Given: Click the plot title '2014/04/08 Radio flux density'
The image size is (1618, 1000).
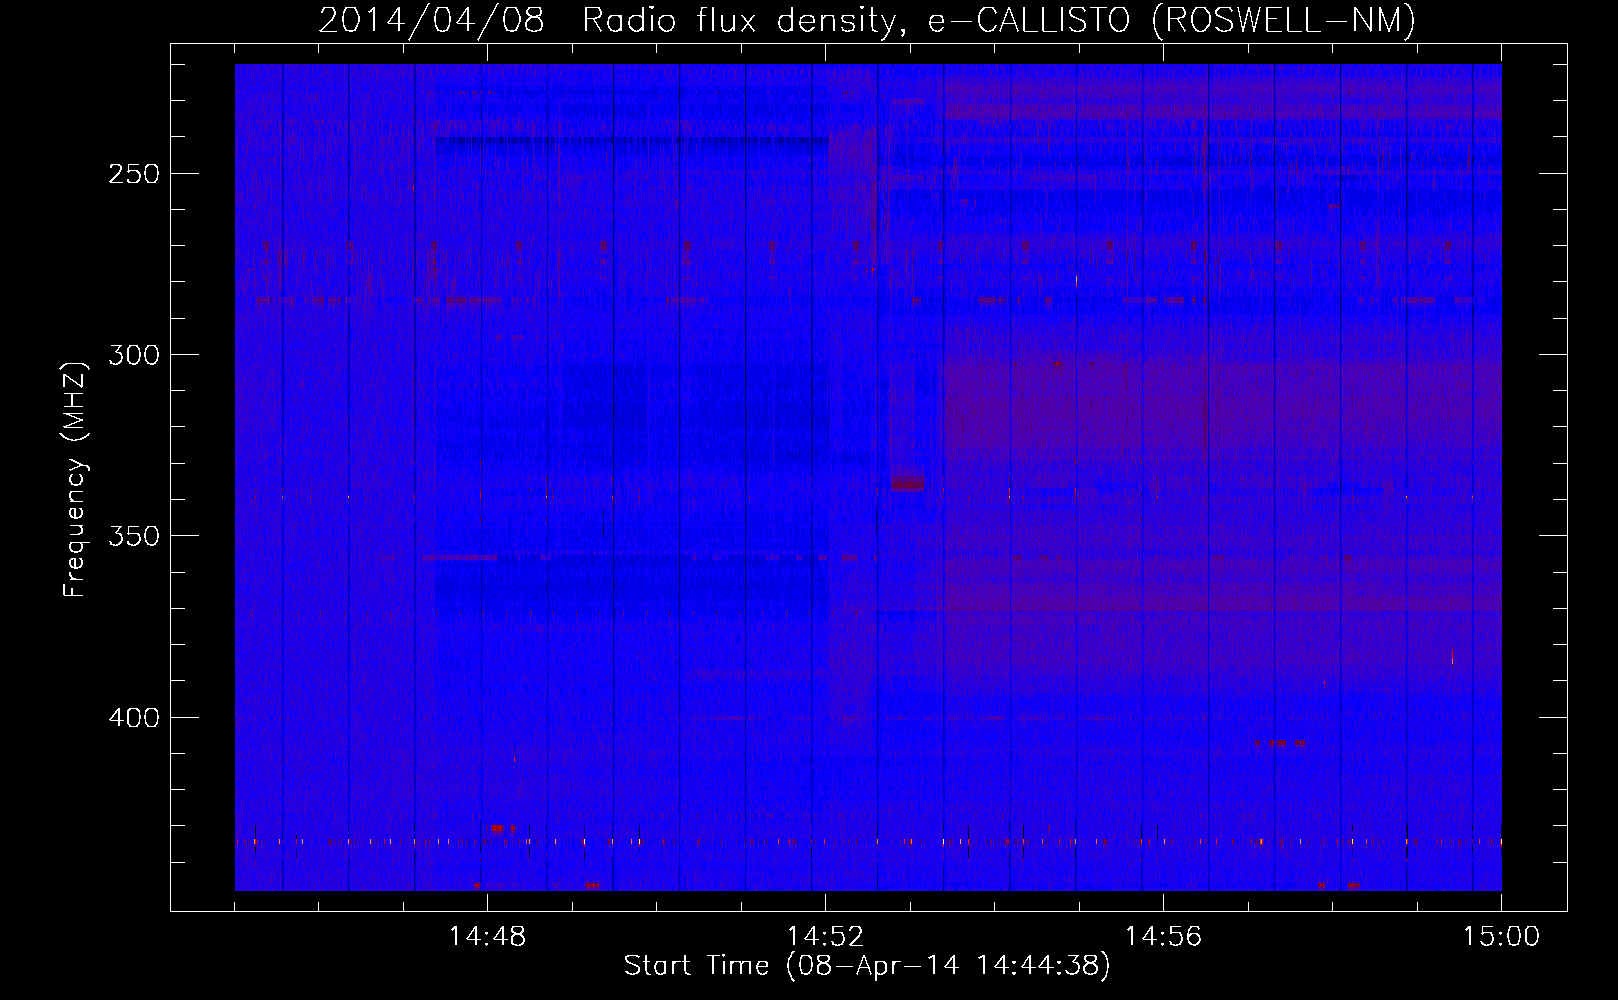Looking at the screenshot, I should 867,20.
